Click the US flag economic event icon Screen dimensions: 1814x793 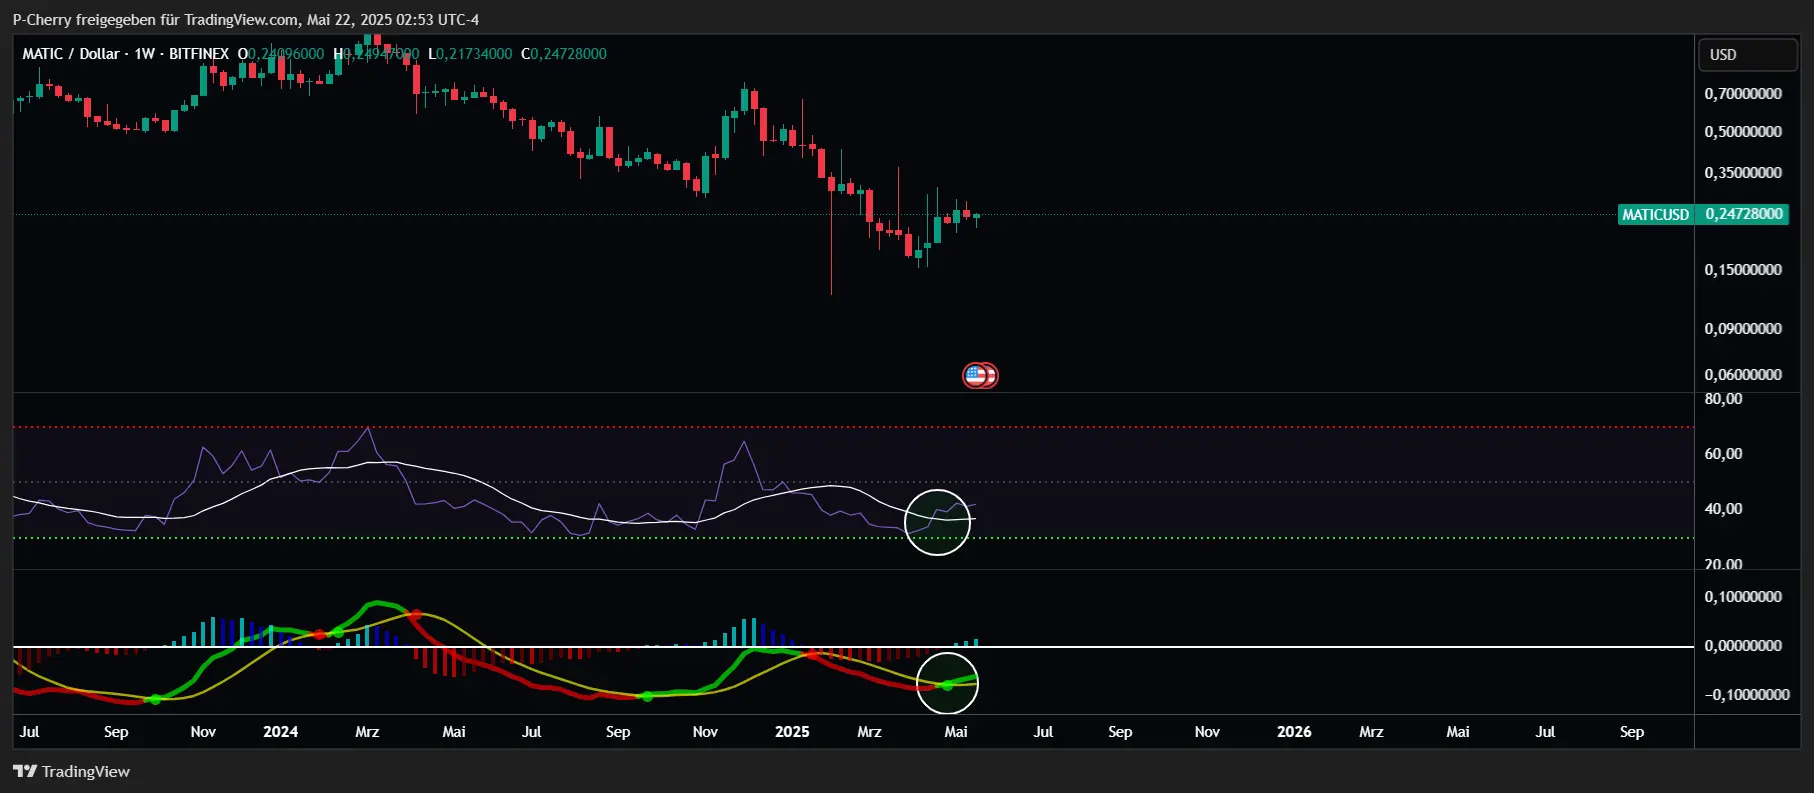tap(975, 376)
